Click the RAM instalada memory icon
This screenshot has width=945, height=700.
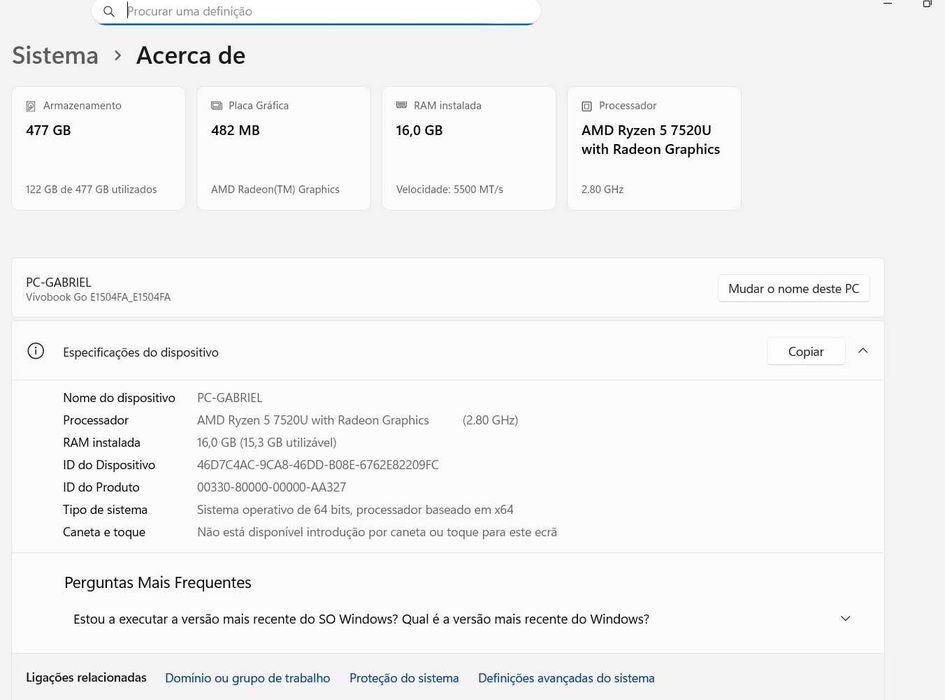[401, 106]
